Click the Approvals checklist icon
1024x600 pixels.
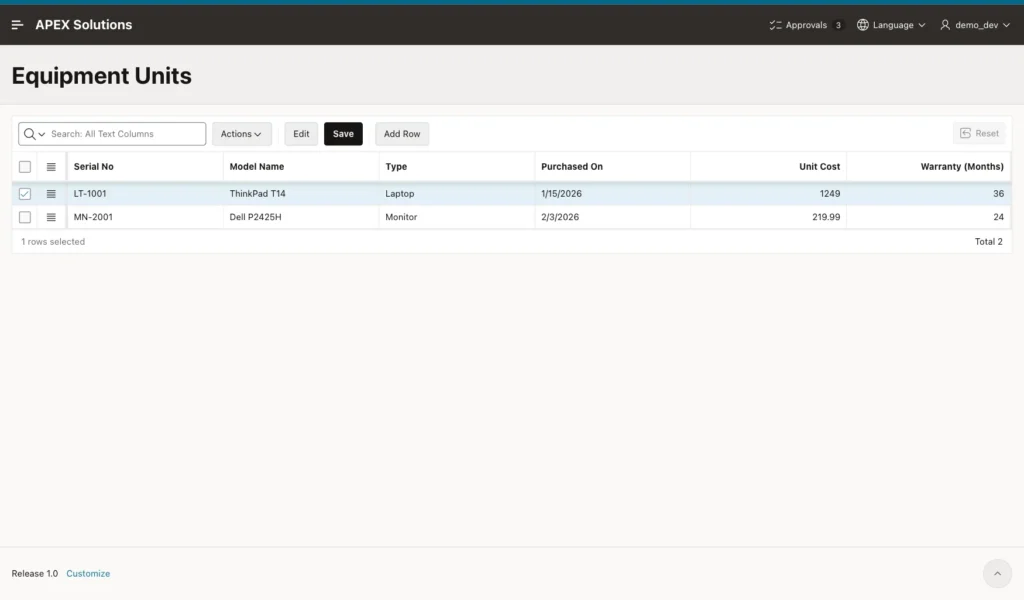point(775,25)
